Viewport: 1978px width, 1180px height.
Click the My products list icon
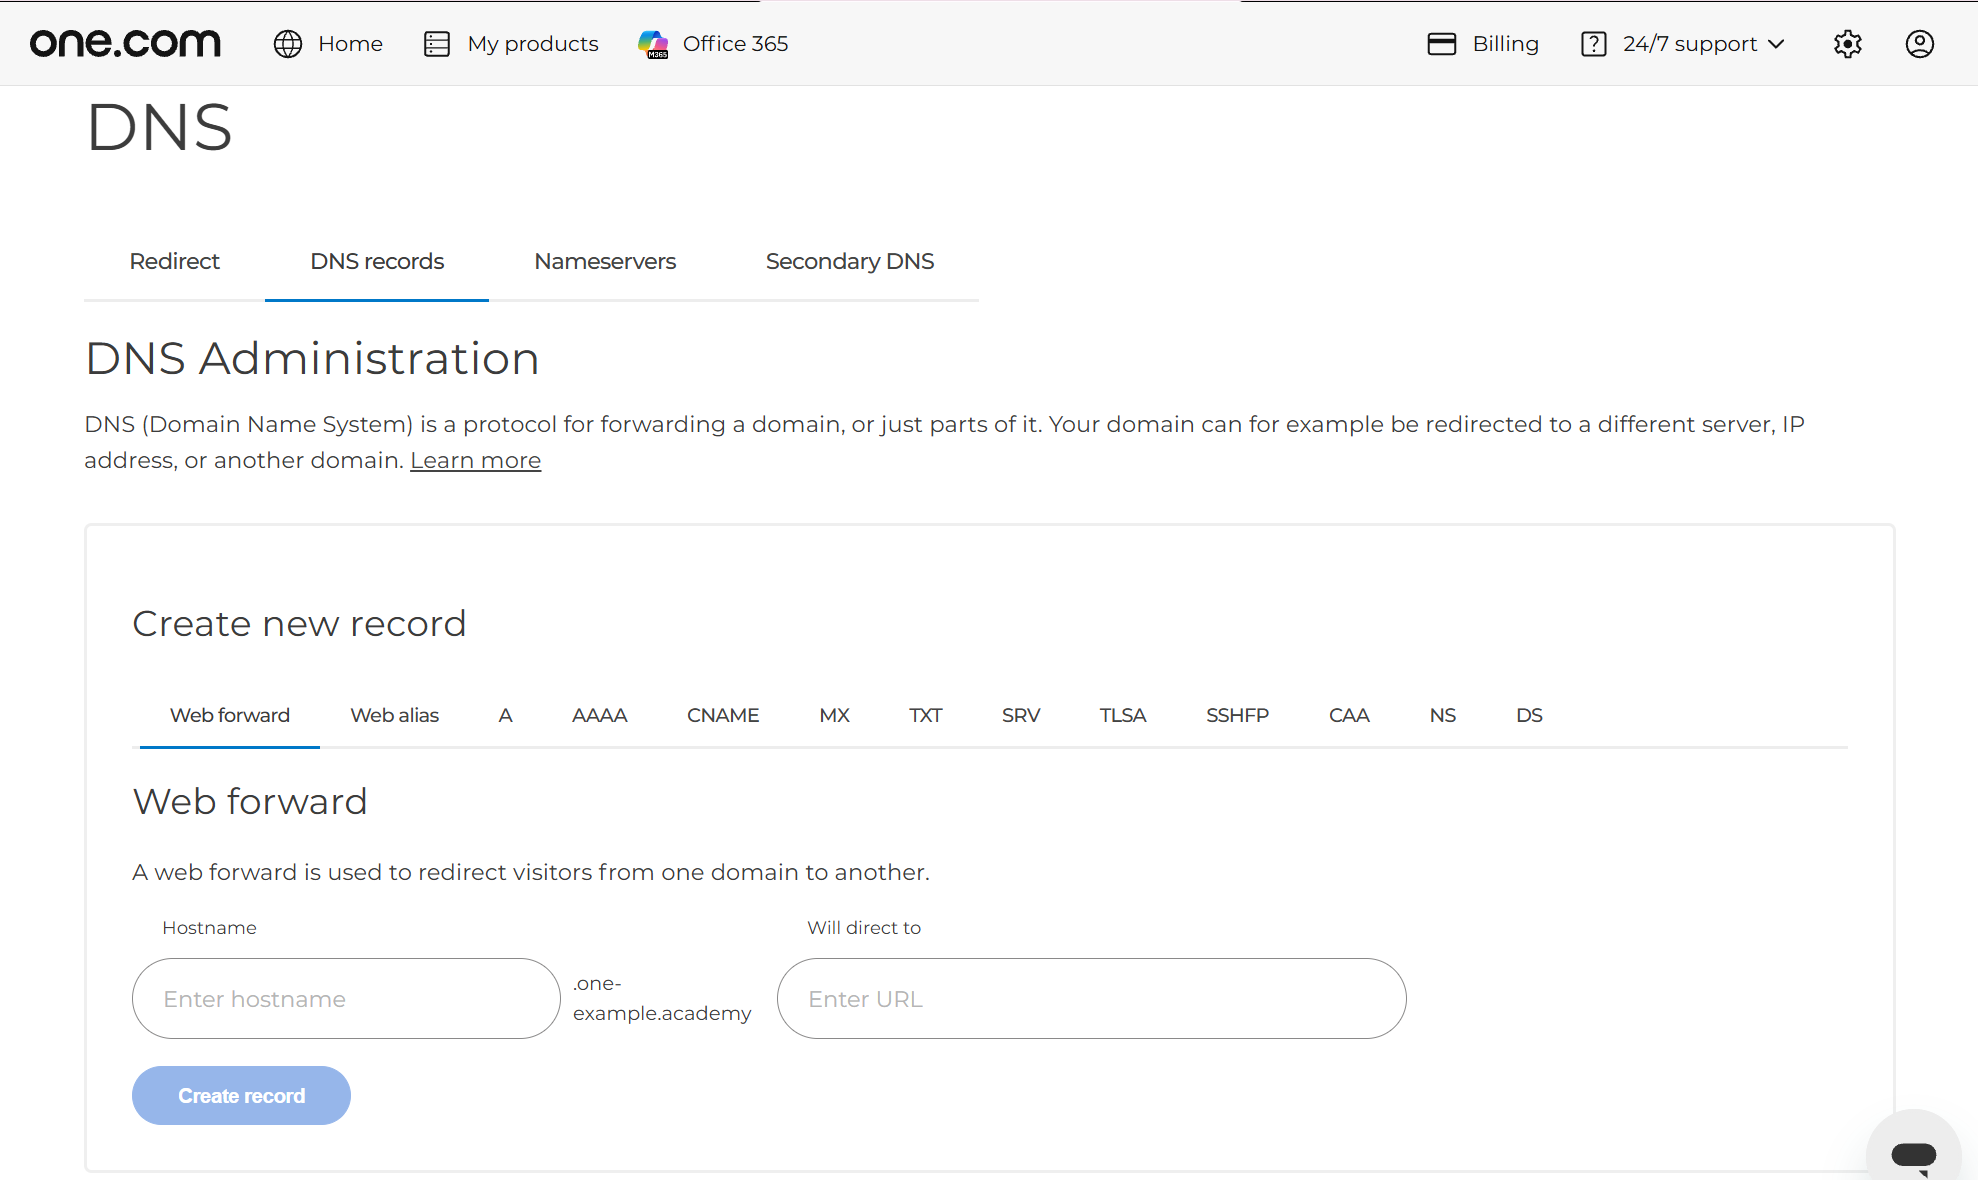437,44
